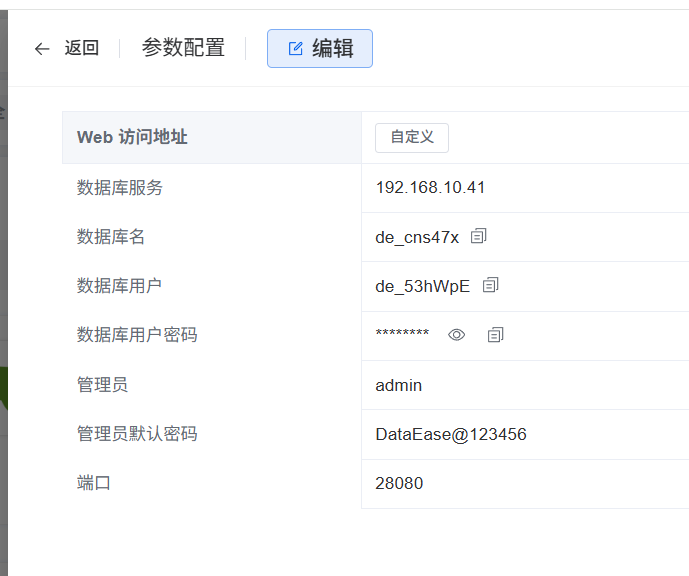
Task: Click the masked password asterisks
Action: click(402, 335)
